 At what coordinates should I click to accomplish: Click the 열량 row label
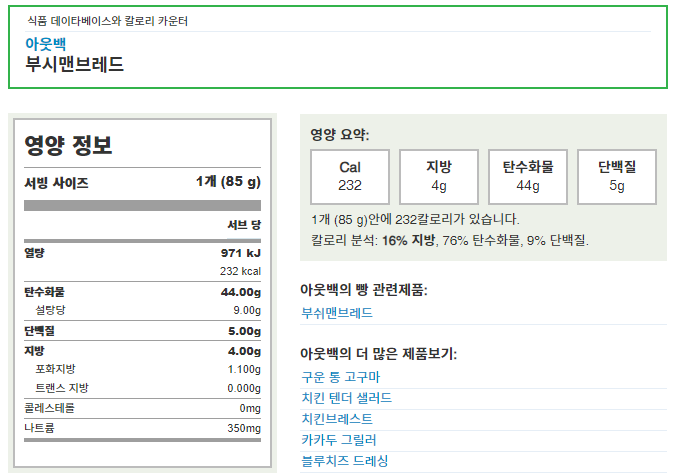tap(34, 253)
